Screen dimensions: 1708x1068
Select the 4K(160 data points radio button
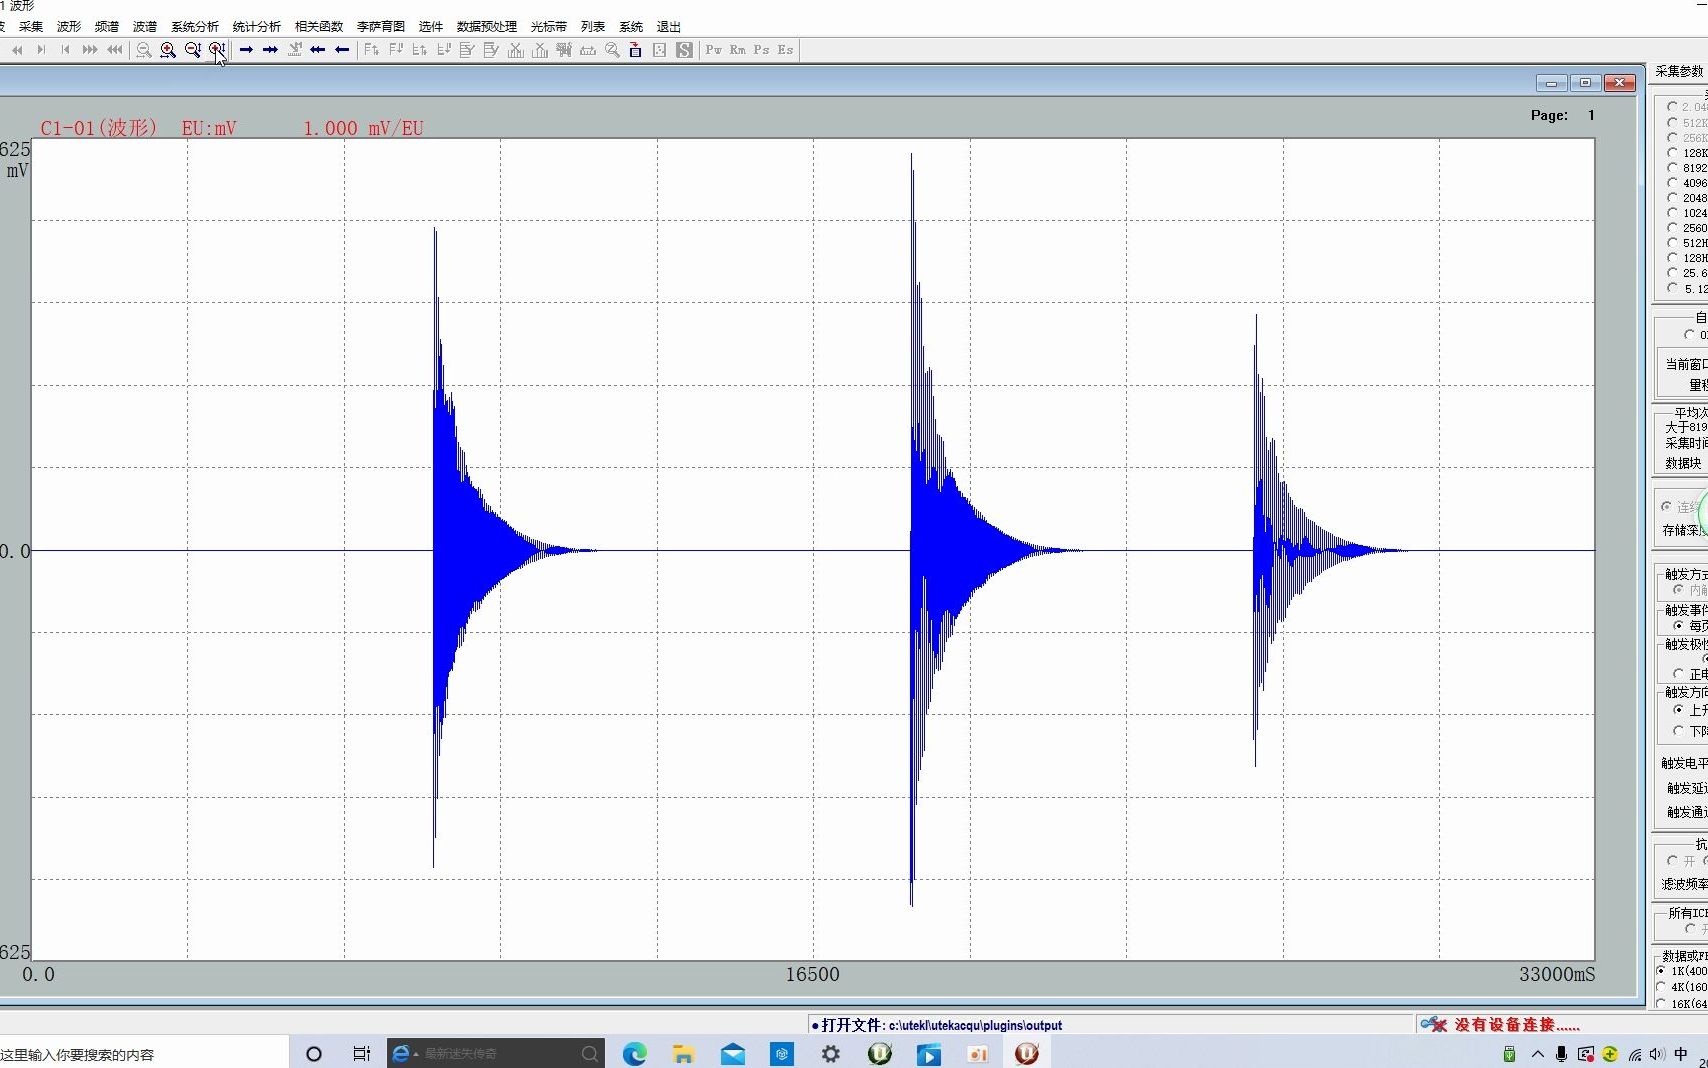[1662, 987]
